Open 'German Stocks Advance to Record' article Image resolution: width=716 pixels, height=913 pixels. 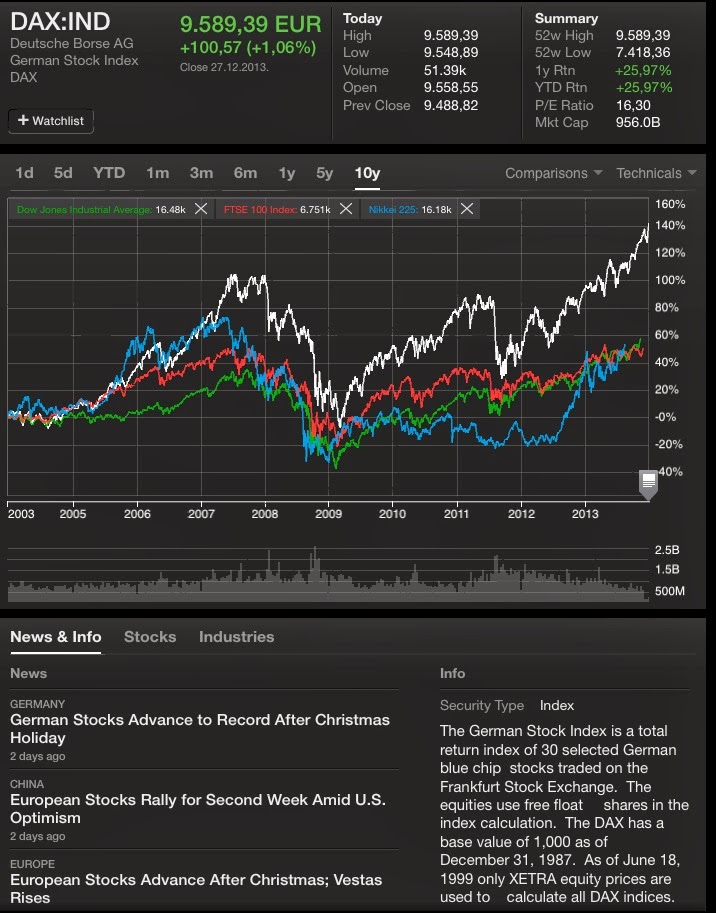[200, 728]
